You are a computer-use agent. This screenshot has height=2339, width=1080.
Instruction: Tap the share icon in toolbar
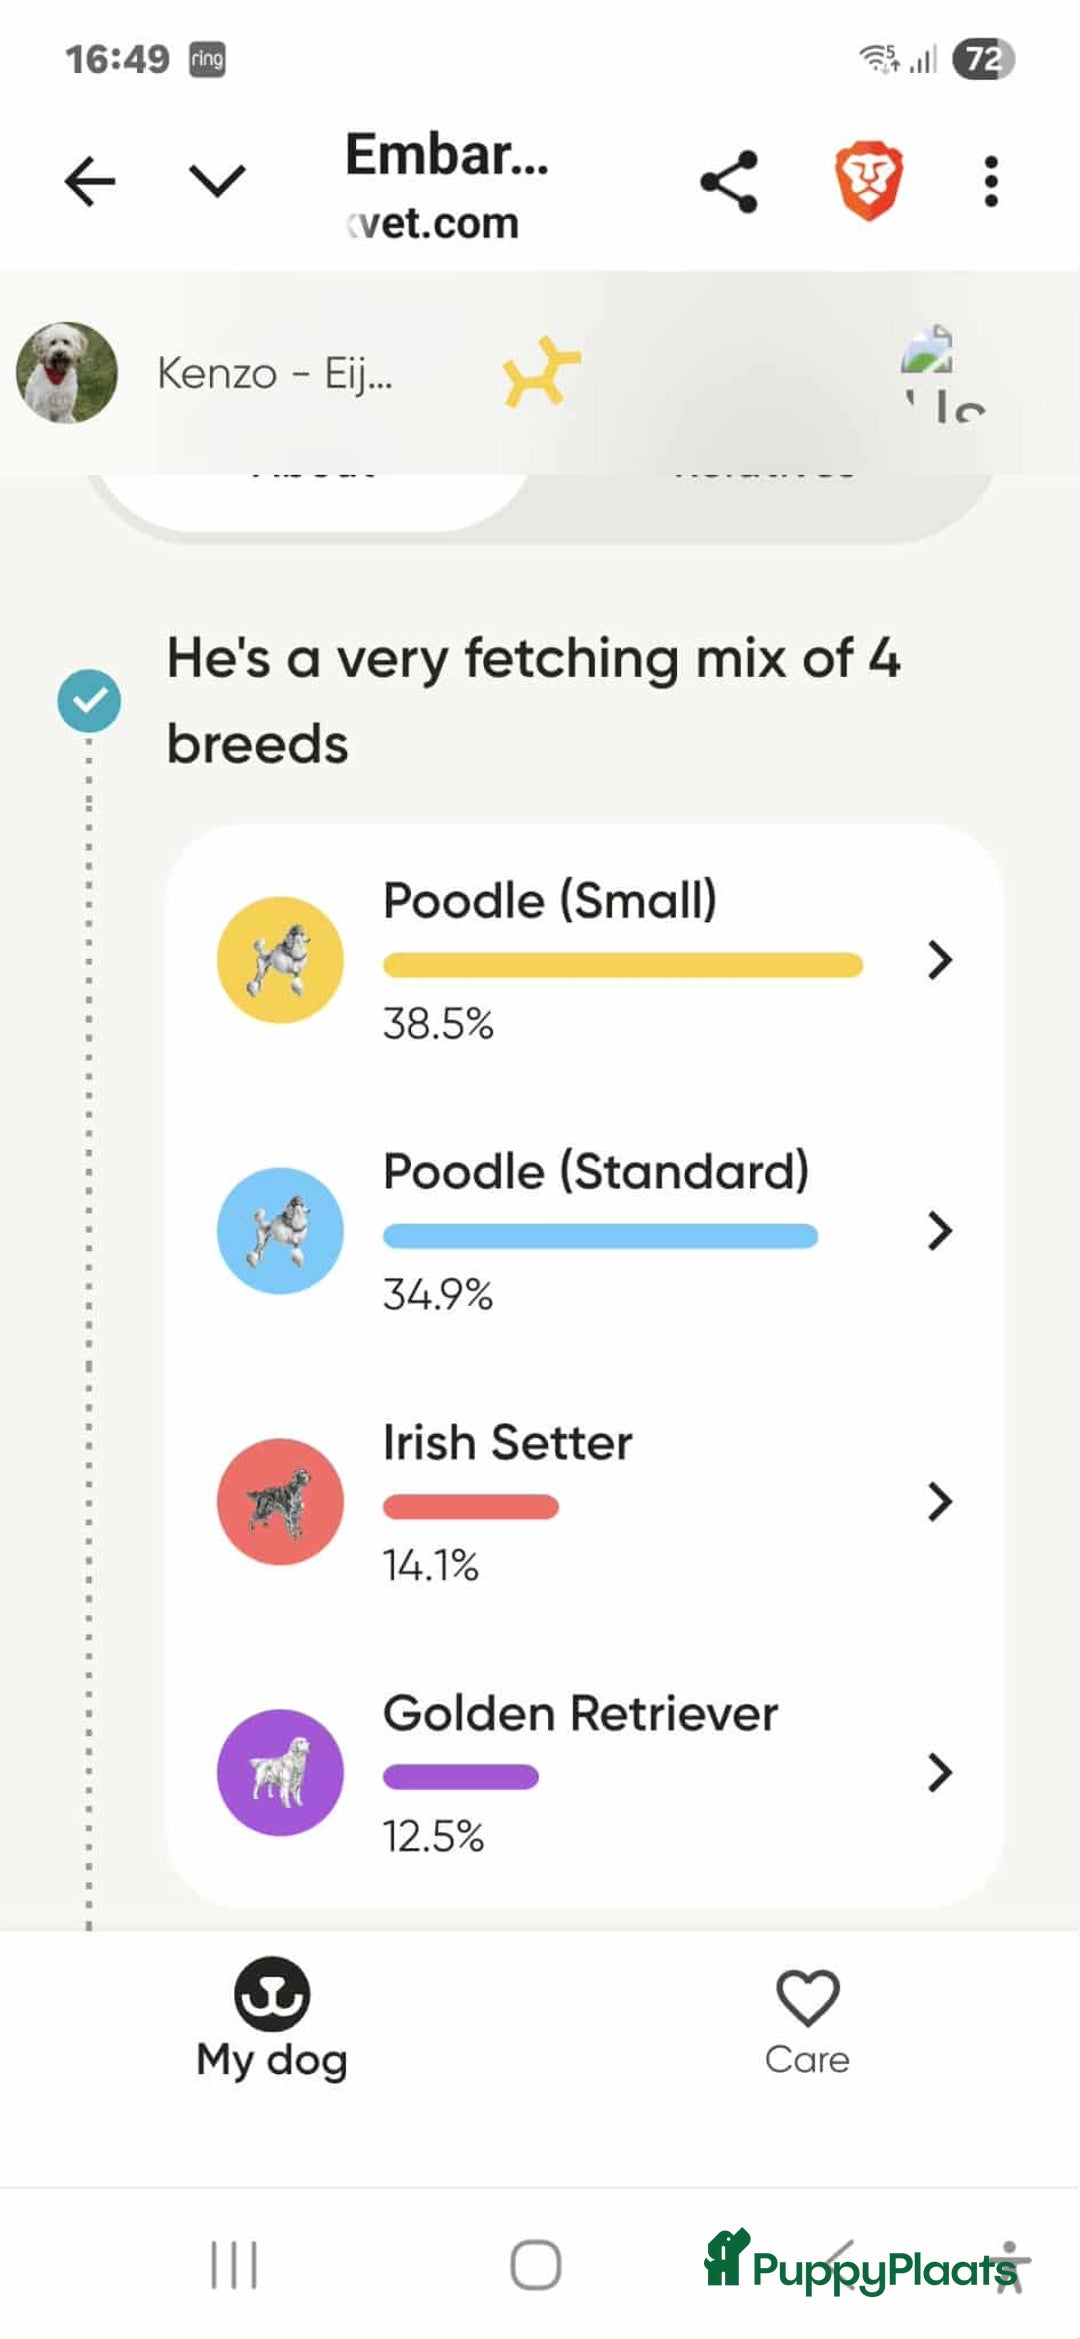point(729,182)
